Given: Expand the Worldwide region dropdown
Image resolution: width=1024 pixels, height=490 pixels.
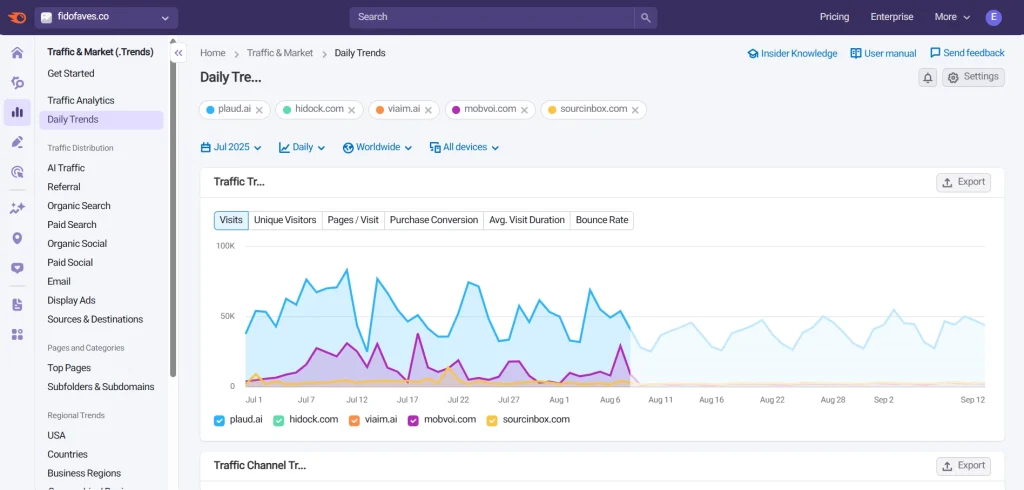Looking at the screenshot, I should [x=377, y=147].
